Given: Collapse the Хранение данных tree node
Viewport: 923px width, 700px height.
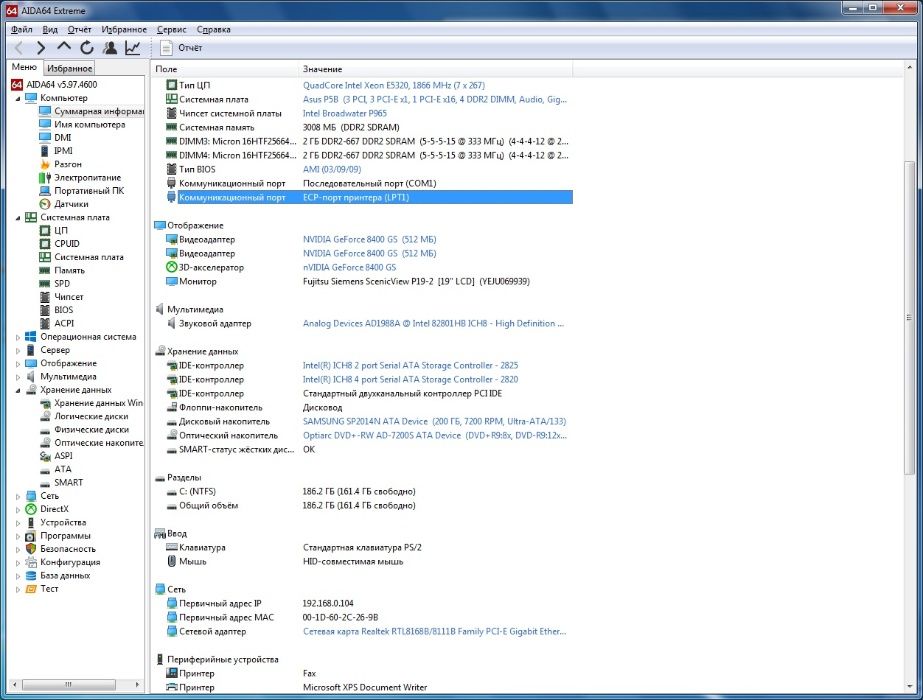Looking at the screenshot, I should coord(18,390).
